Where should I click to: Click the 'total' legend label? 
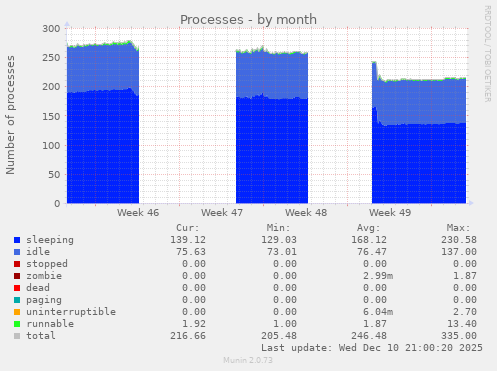(x=41, y=336)
